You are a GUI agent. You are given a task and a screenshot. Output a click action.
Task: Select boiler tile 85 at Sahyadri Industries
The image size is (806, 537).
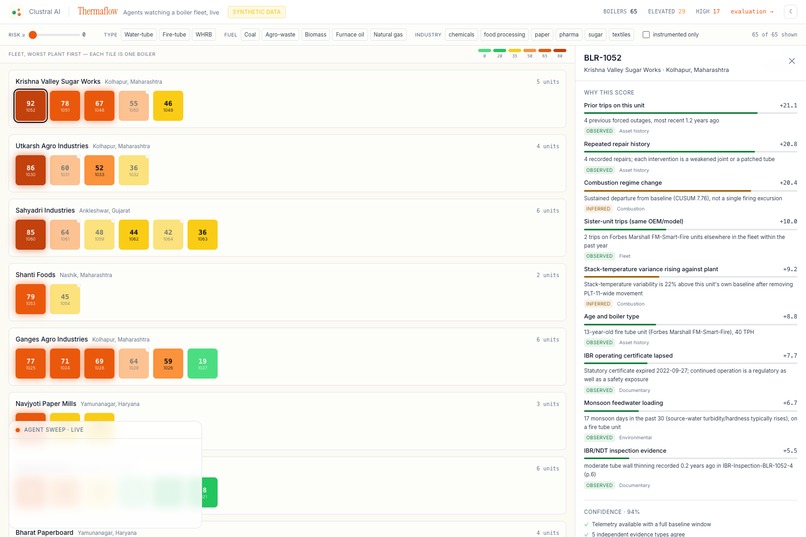30,235
